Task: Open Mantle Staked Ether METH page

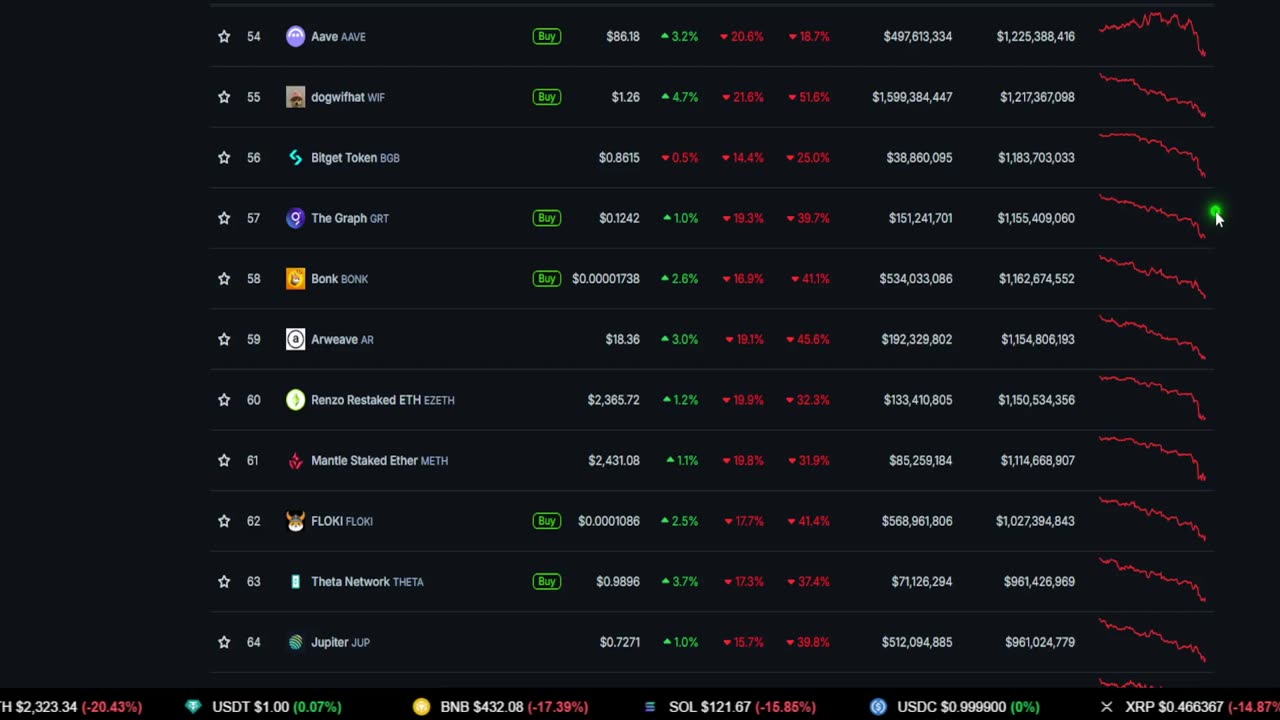Action: [379, 460]
